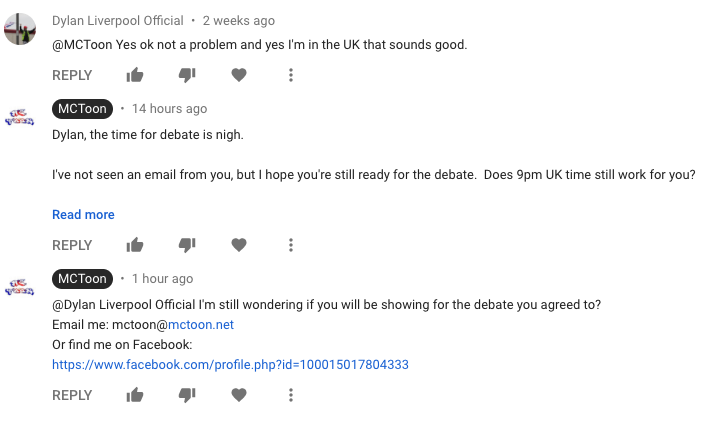Screen dimensions: 715x421
Task: Like Dylan Liverpool Official's comment
Action: point(135,75)
